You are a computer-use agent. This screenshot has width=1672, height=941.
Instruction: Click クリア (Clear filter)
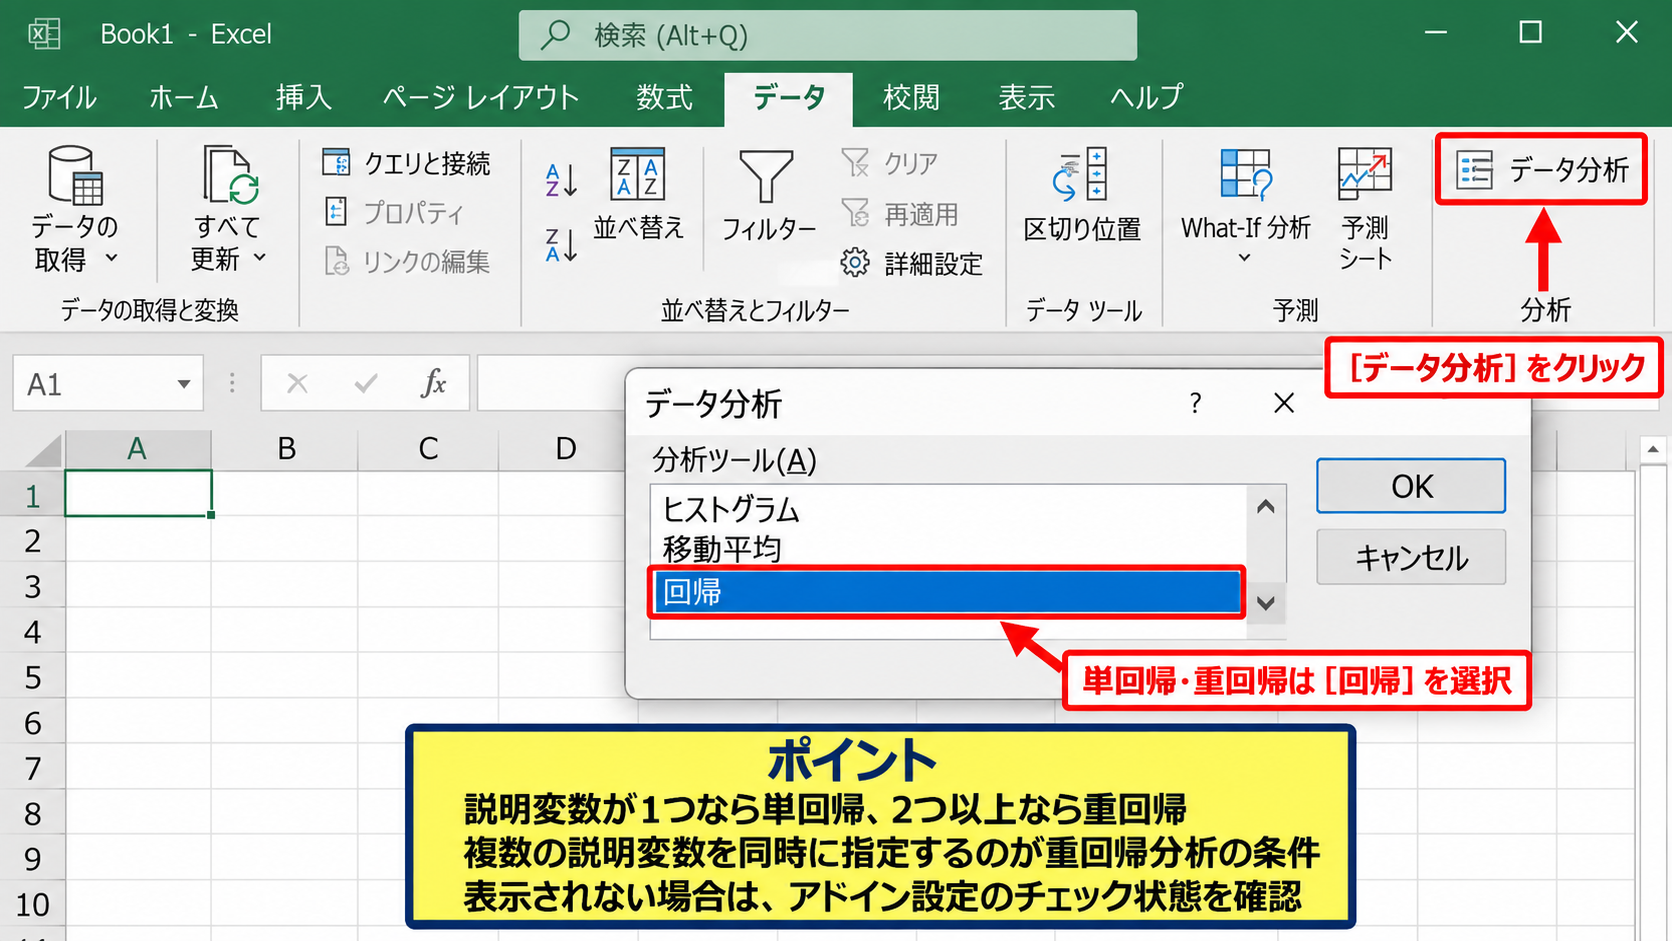tap(890, 163)
